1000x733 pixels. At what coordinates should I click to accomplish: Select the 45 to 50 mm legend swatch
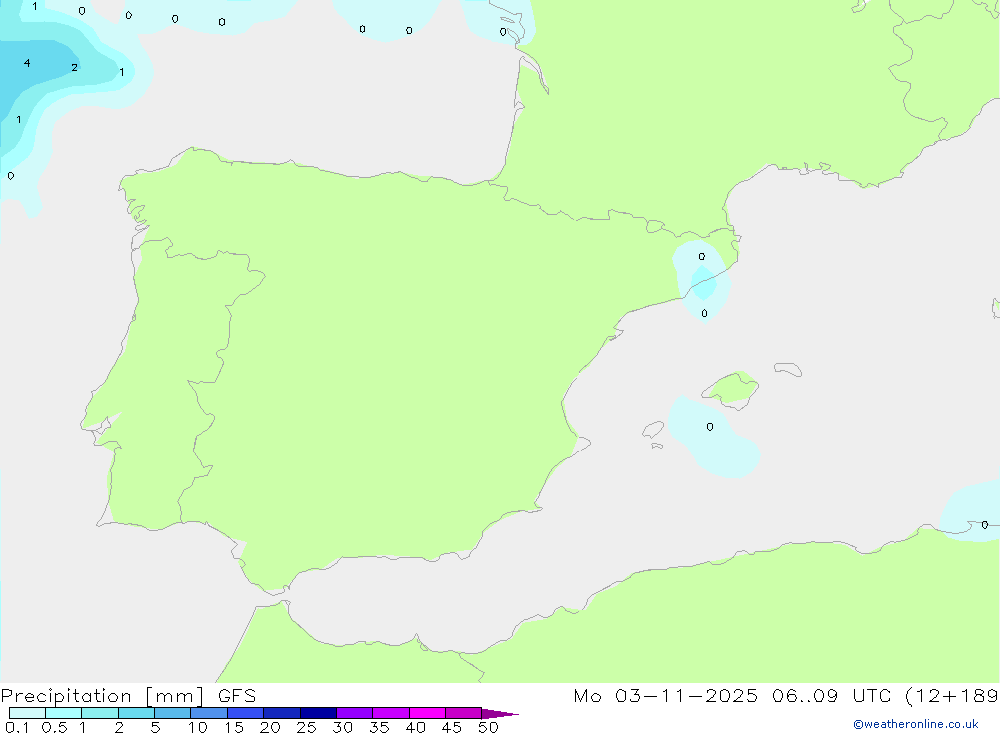(463, 713)
